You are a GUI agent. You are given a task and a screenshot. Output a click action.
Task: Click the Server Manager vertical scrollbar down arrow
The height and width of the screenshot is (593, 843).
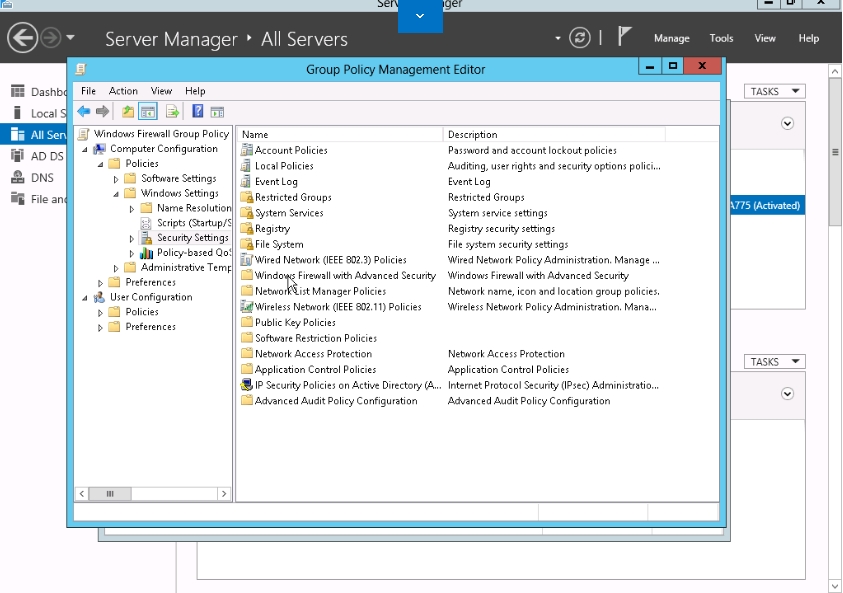[x=835, y=586]
